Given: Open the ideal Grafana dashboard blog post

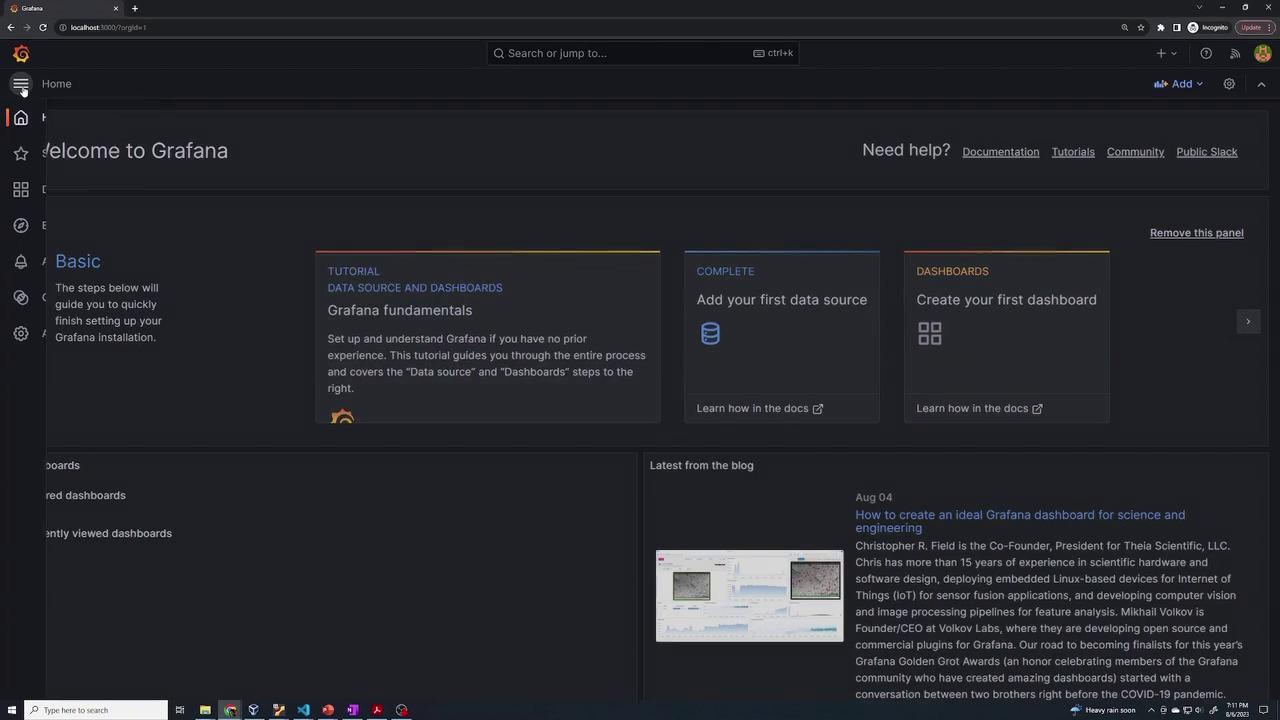Looking at the screenshot, I should pos(1020,521).
